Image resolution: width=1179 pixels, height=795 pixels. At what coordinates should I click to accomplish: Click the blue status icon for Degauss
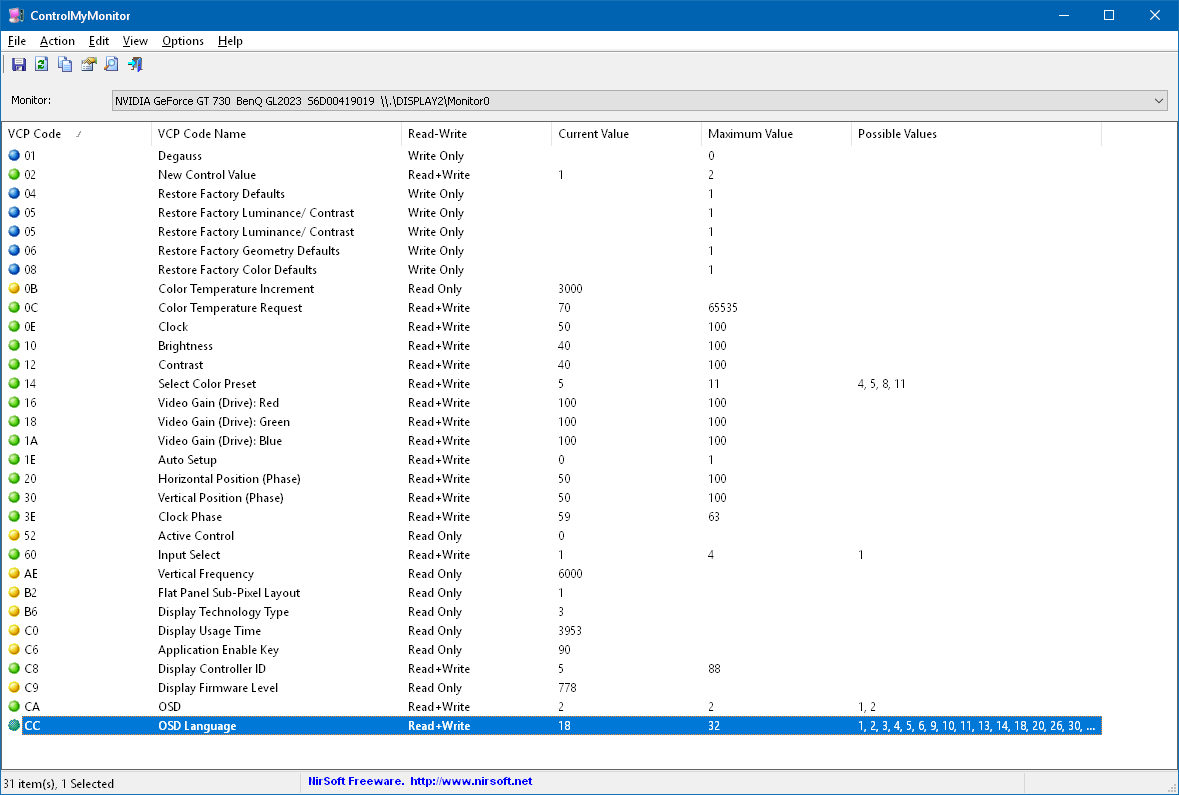click(x=14, y=156)
